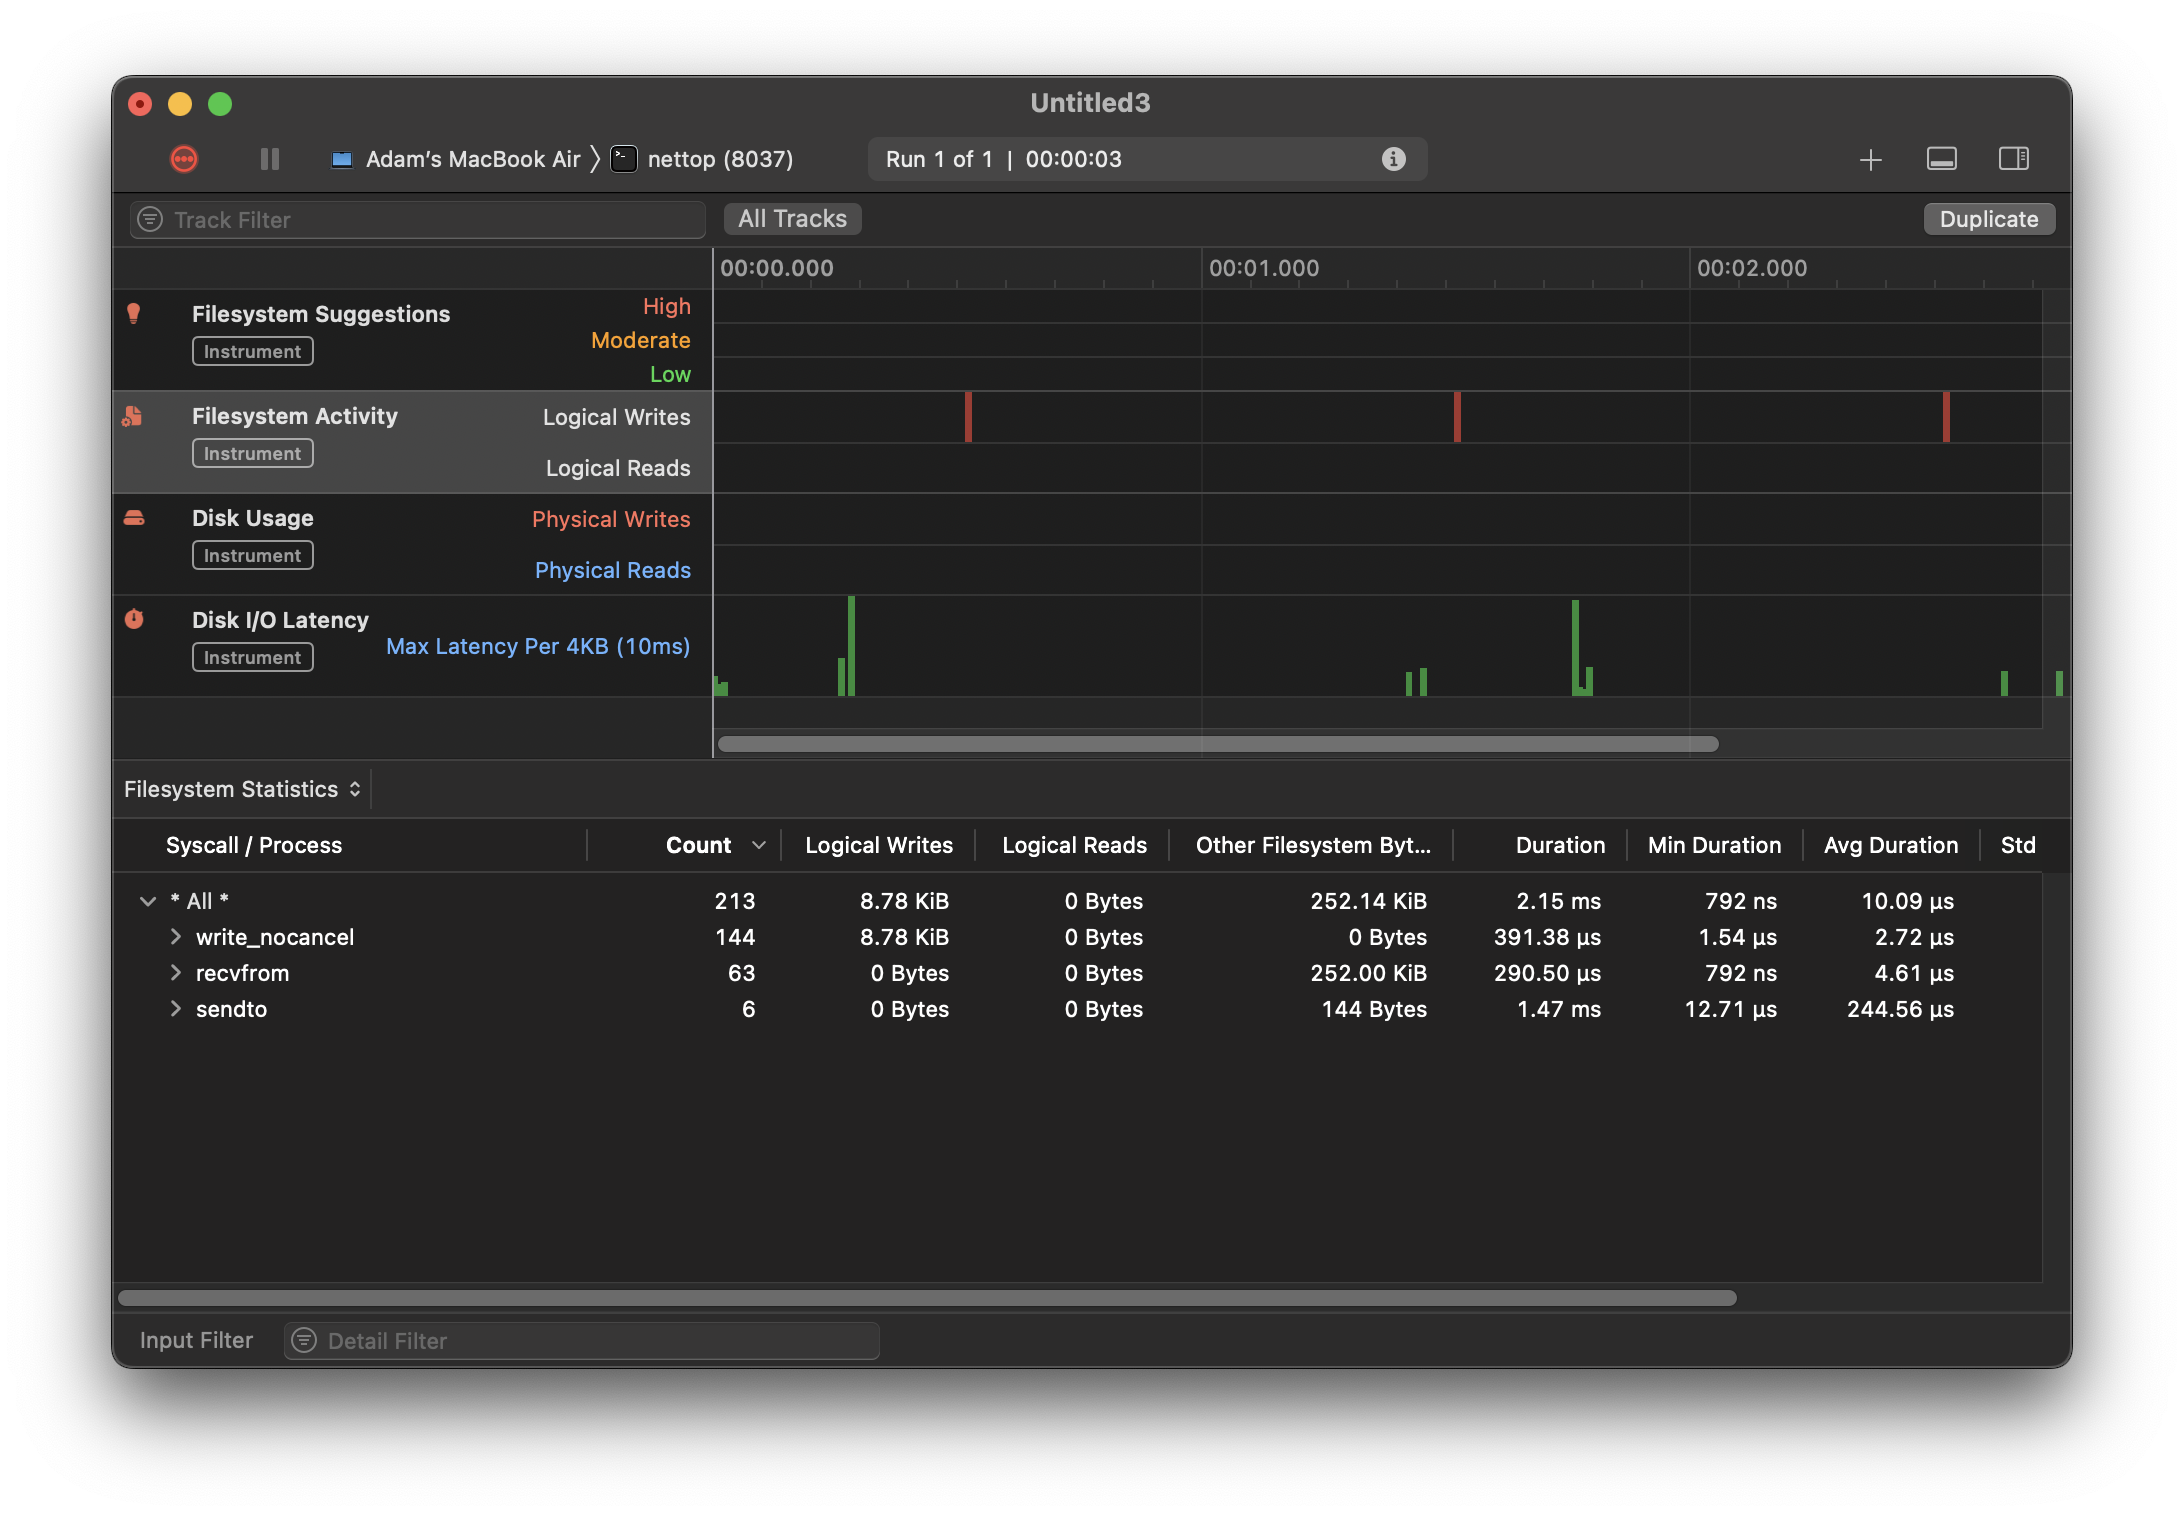Click the green zoom window button

coord(220,104)
